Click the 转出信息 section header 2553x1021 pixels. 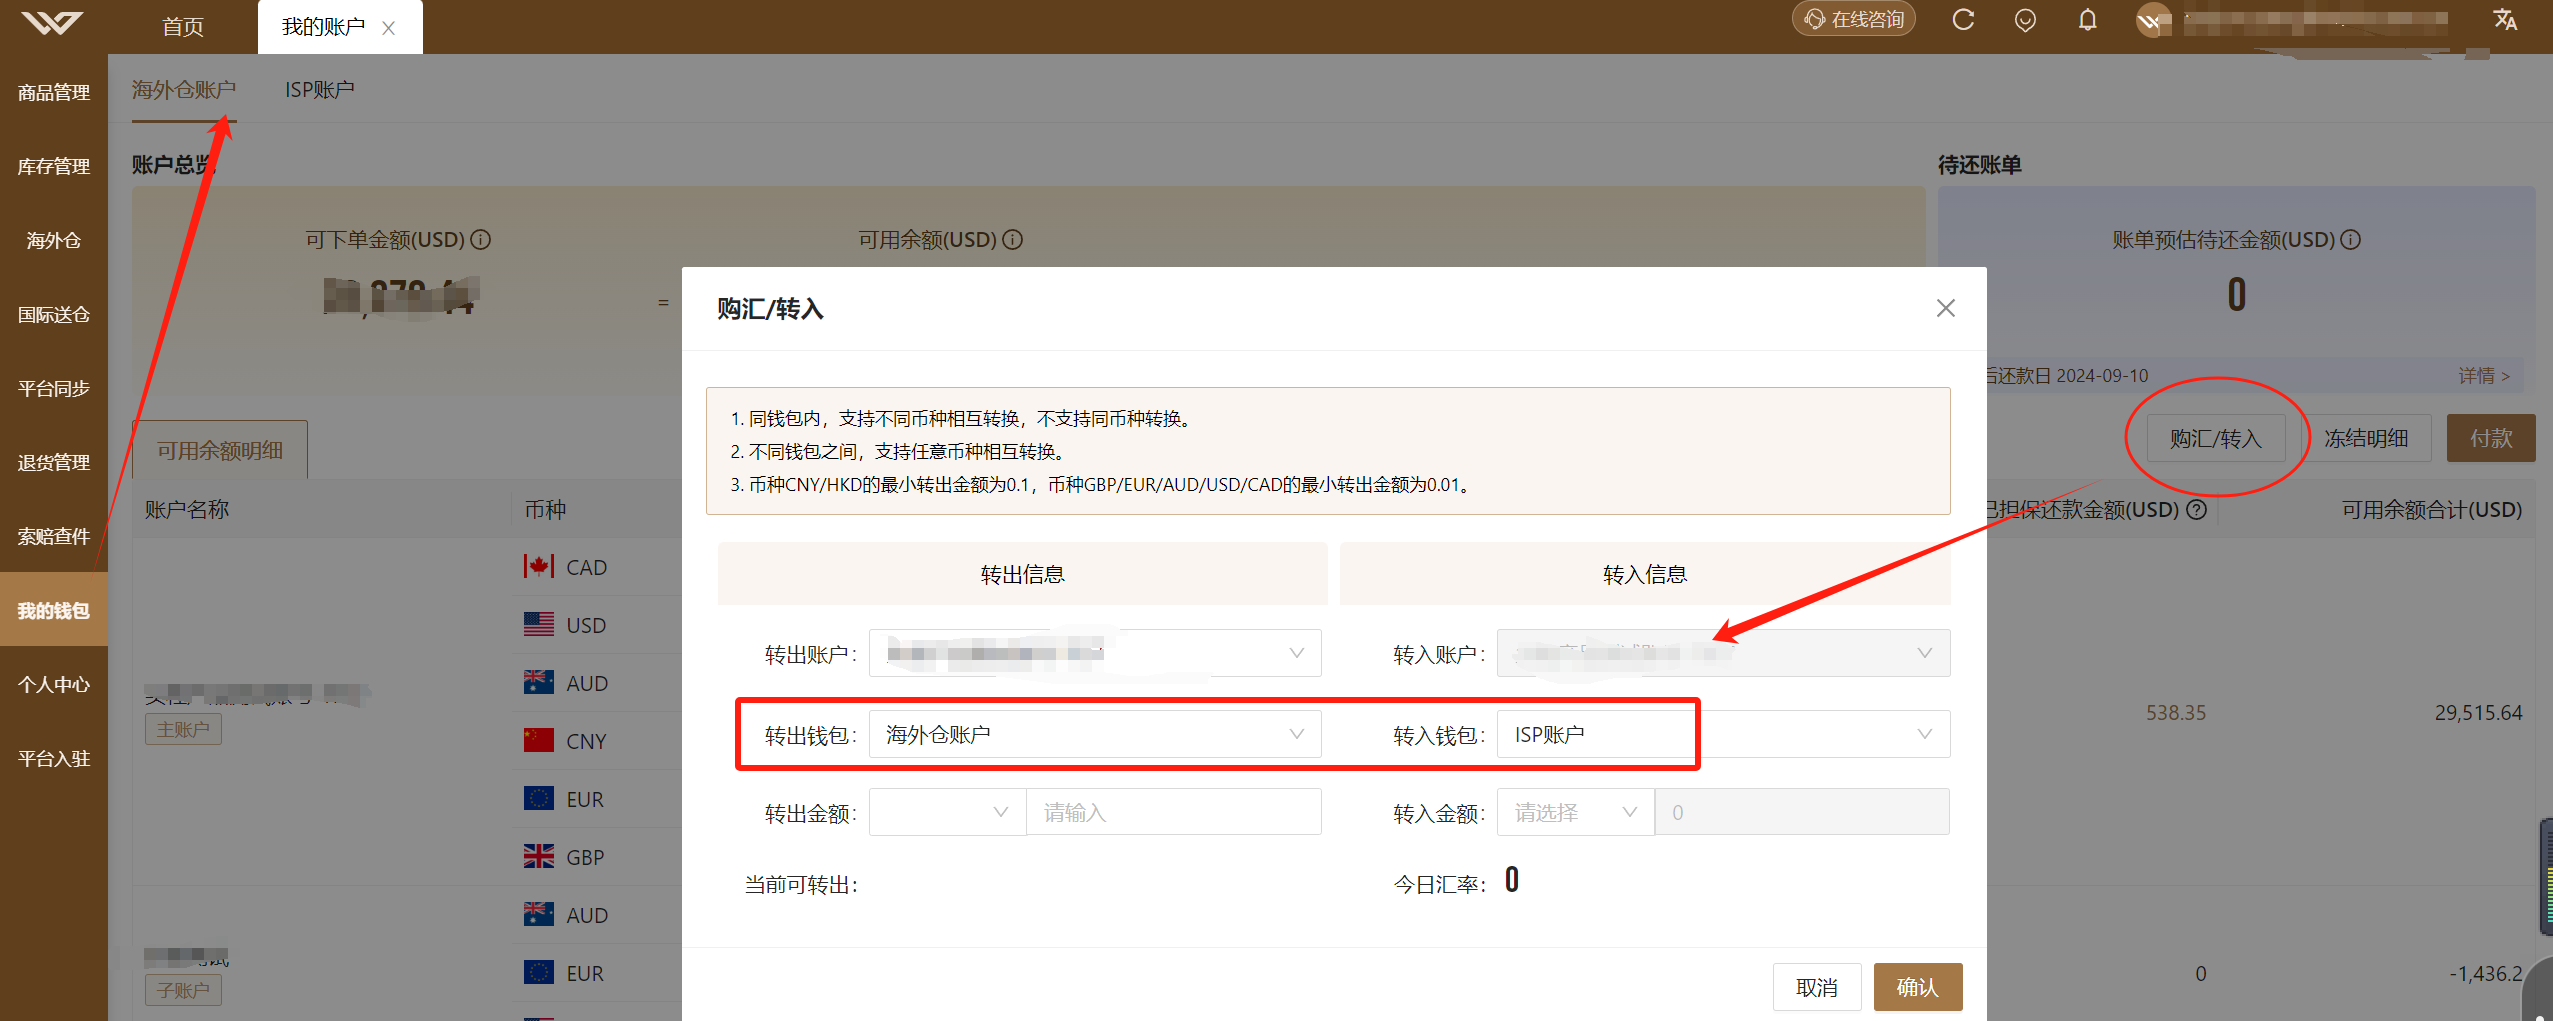(1022, 574)
